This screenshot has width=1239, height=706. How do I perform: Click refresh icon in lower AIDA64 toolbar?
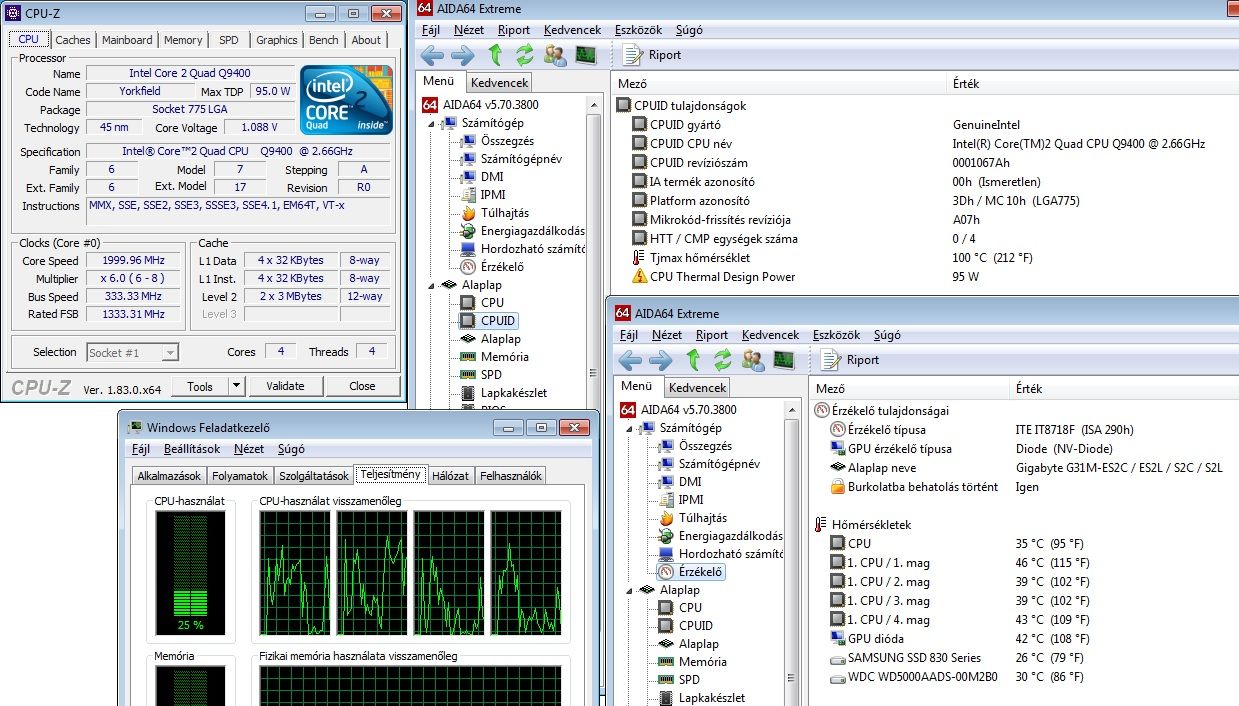tap(723, 360)
